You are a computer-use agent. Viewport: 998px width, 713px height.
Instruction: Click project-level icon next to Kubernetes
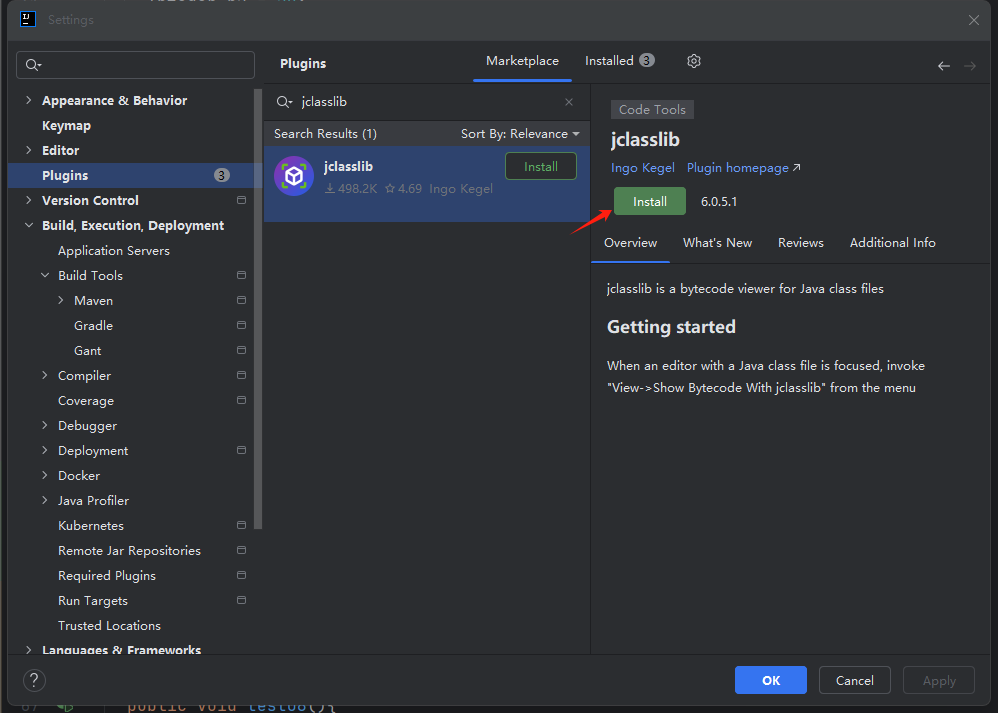pyautogui.click(x=241, y=525)
